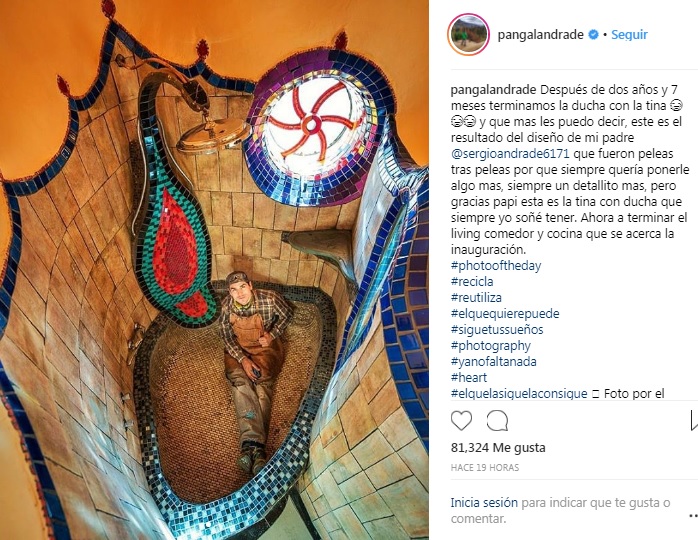Image resolution: width=698 pixels, height=540 pixels.
Task: Like the post with the heart icon
Action: pyautogui.click(x=461, y=421)
